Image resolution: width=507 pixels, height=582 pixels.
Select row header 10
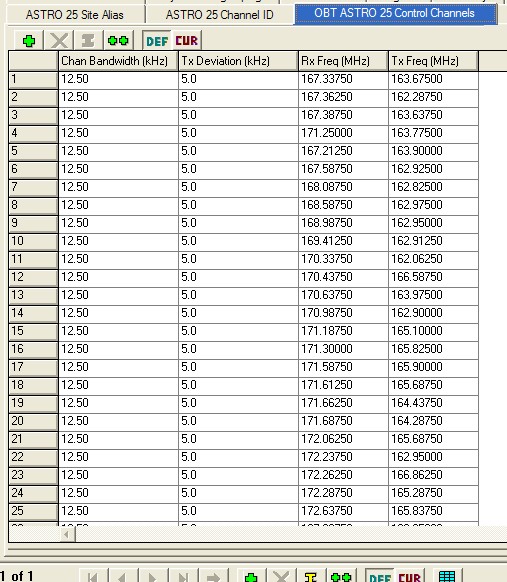click(33, 242)
